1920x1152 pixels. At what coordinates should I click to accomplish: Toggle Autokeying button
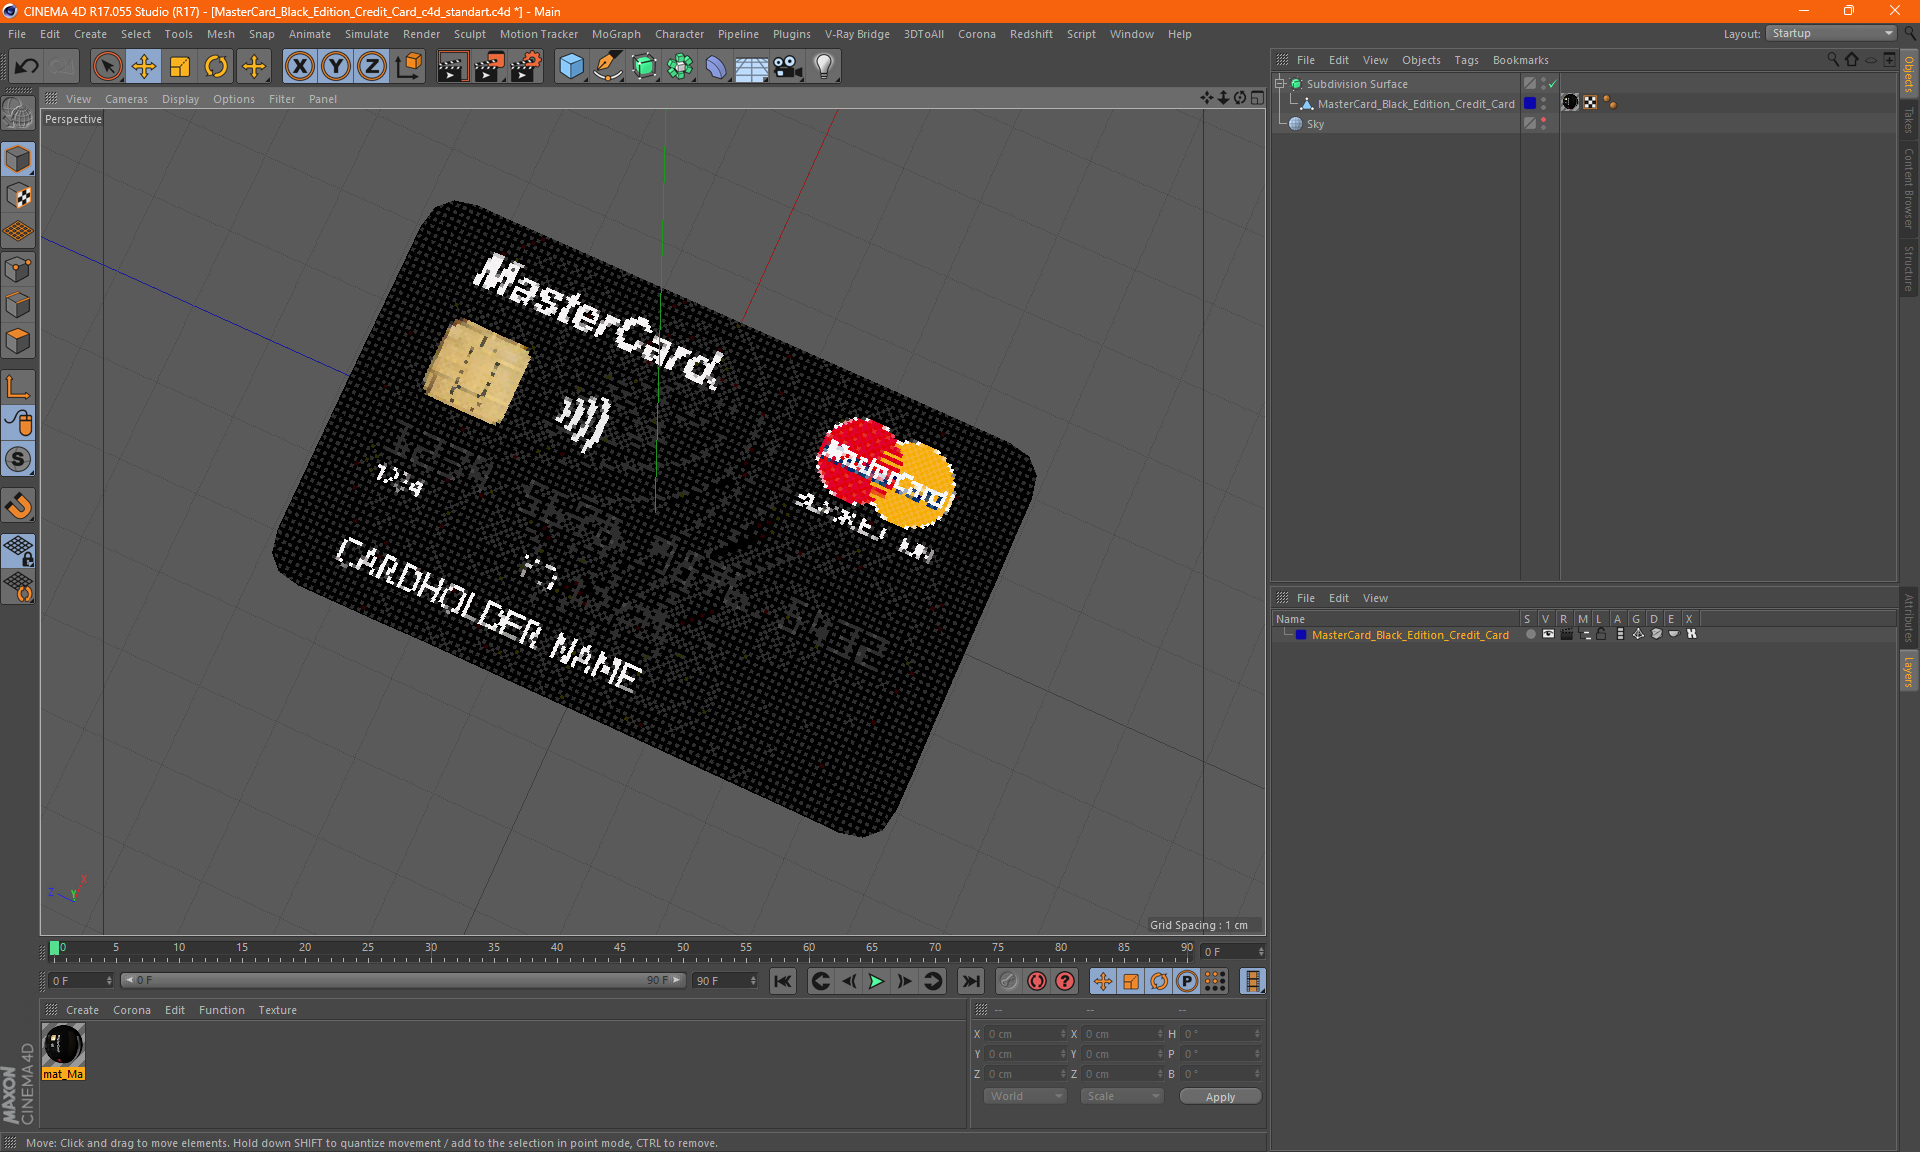click(x=1037, y=981)
